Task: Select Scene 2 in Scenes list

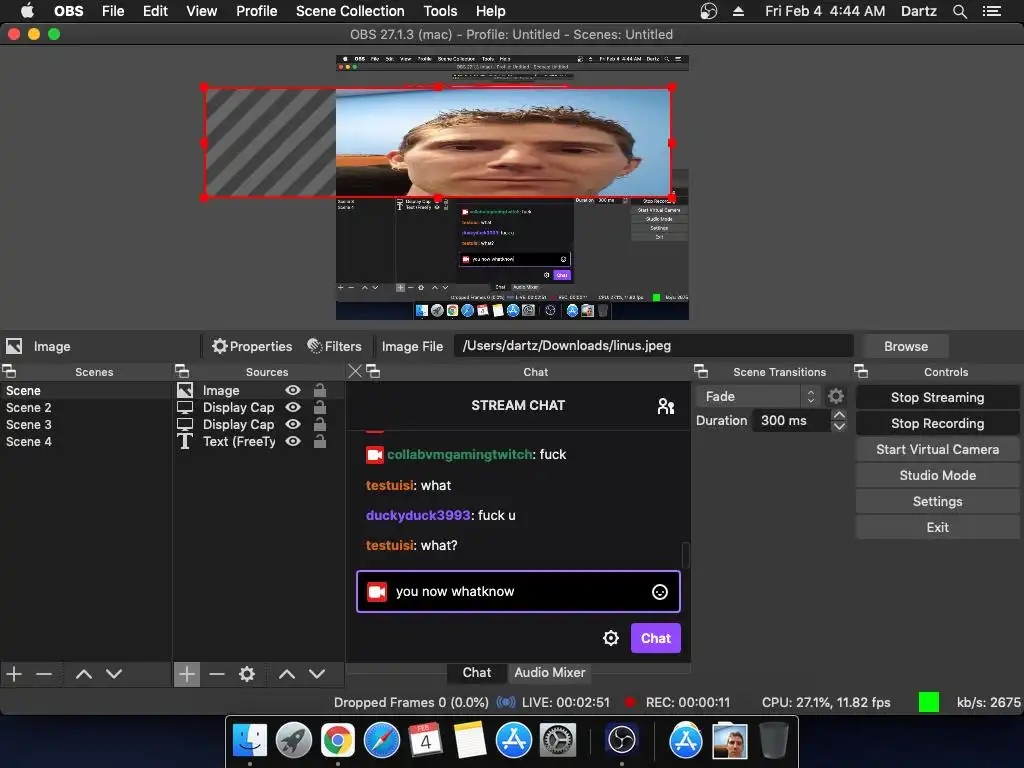Action: (85, 408)
